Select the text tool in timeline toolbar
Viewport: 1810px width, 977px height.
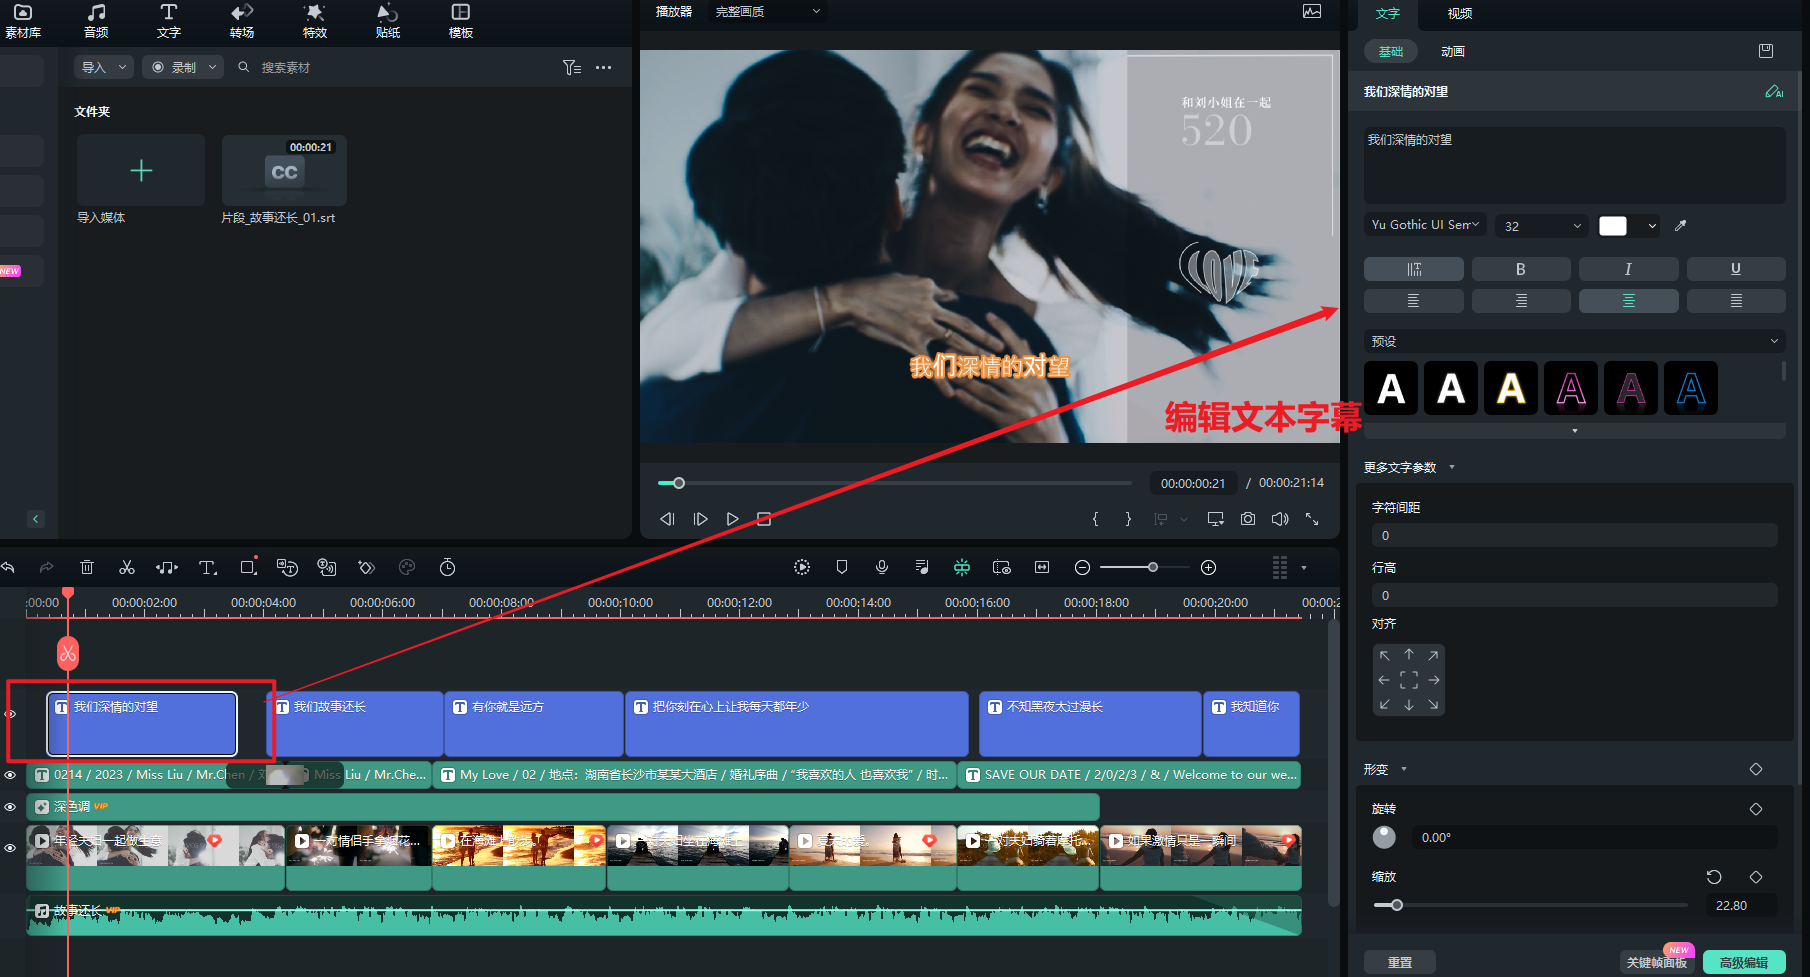click(207, 568)
